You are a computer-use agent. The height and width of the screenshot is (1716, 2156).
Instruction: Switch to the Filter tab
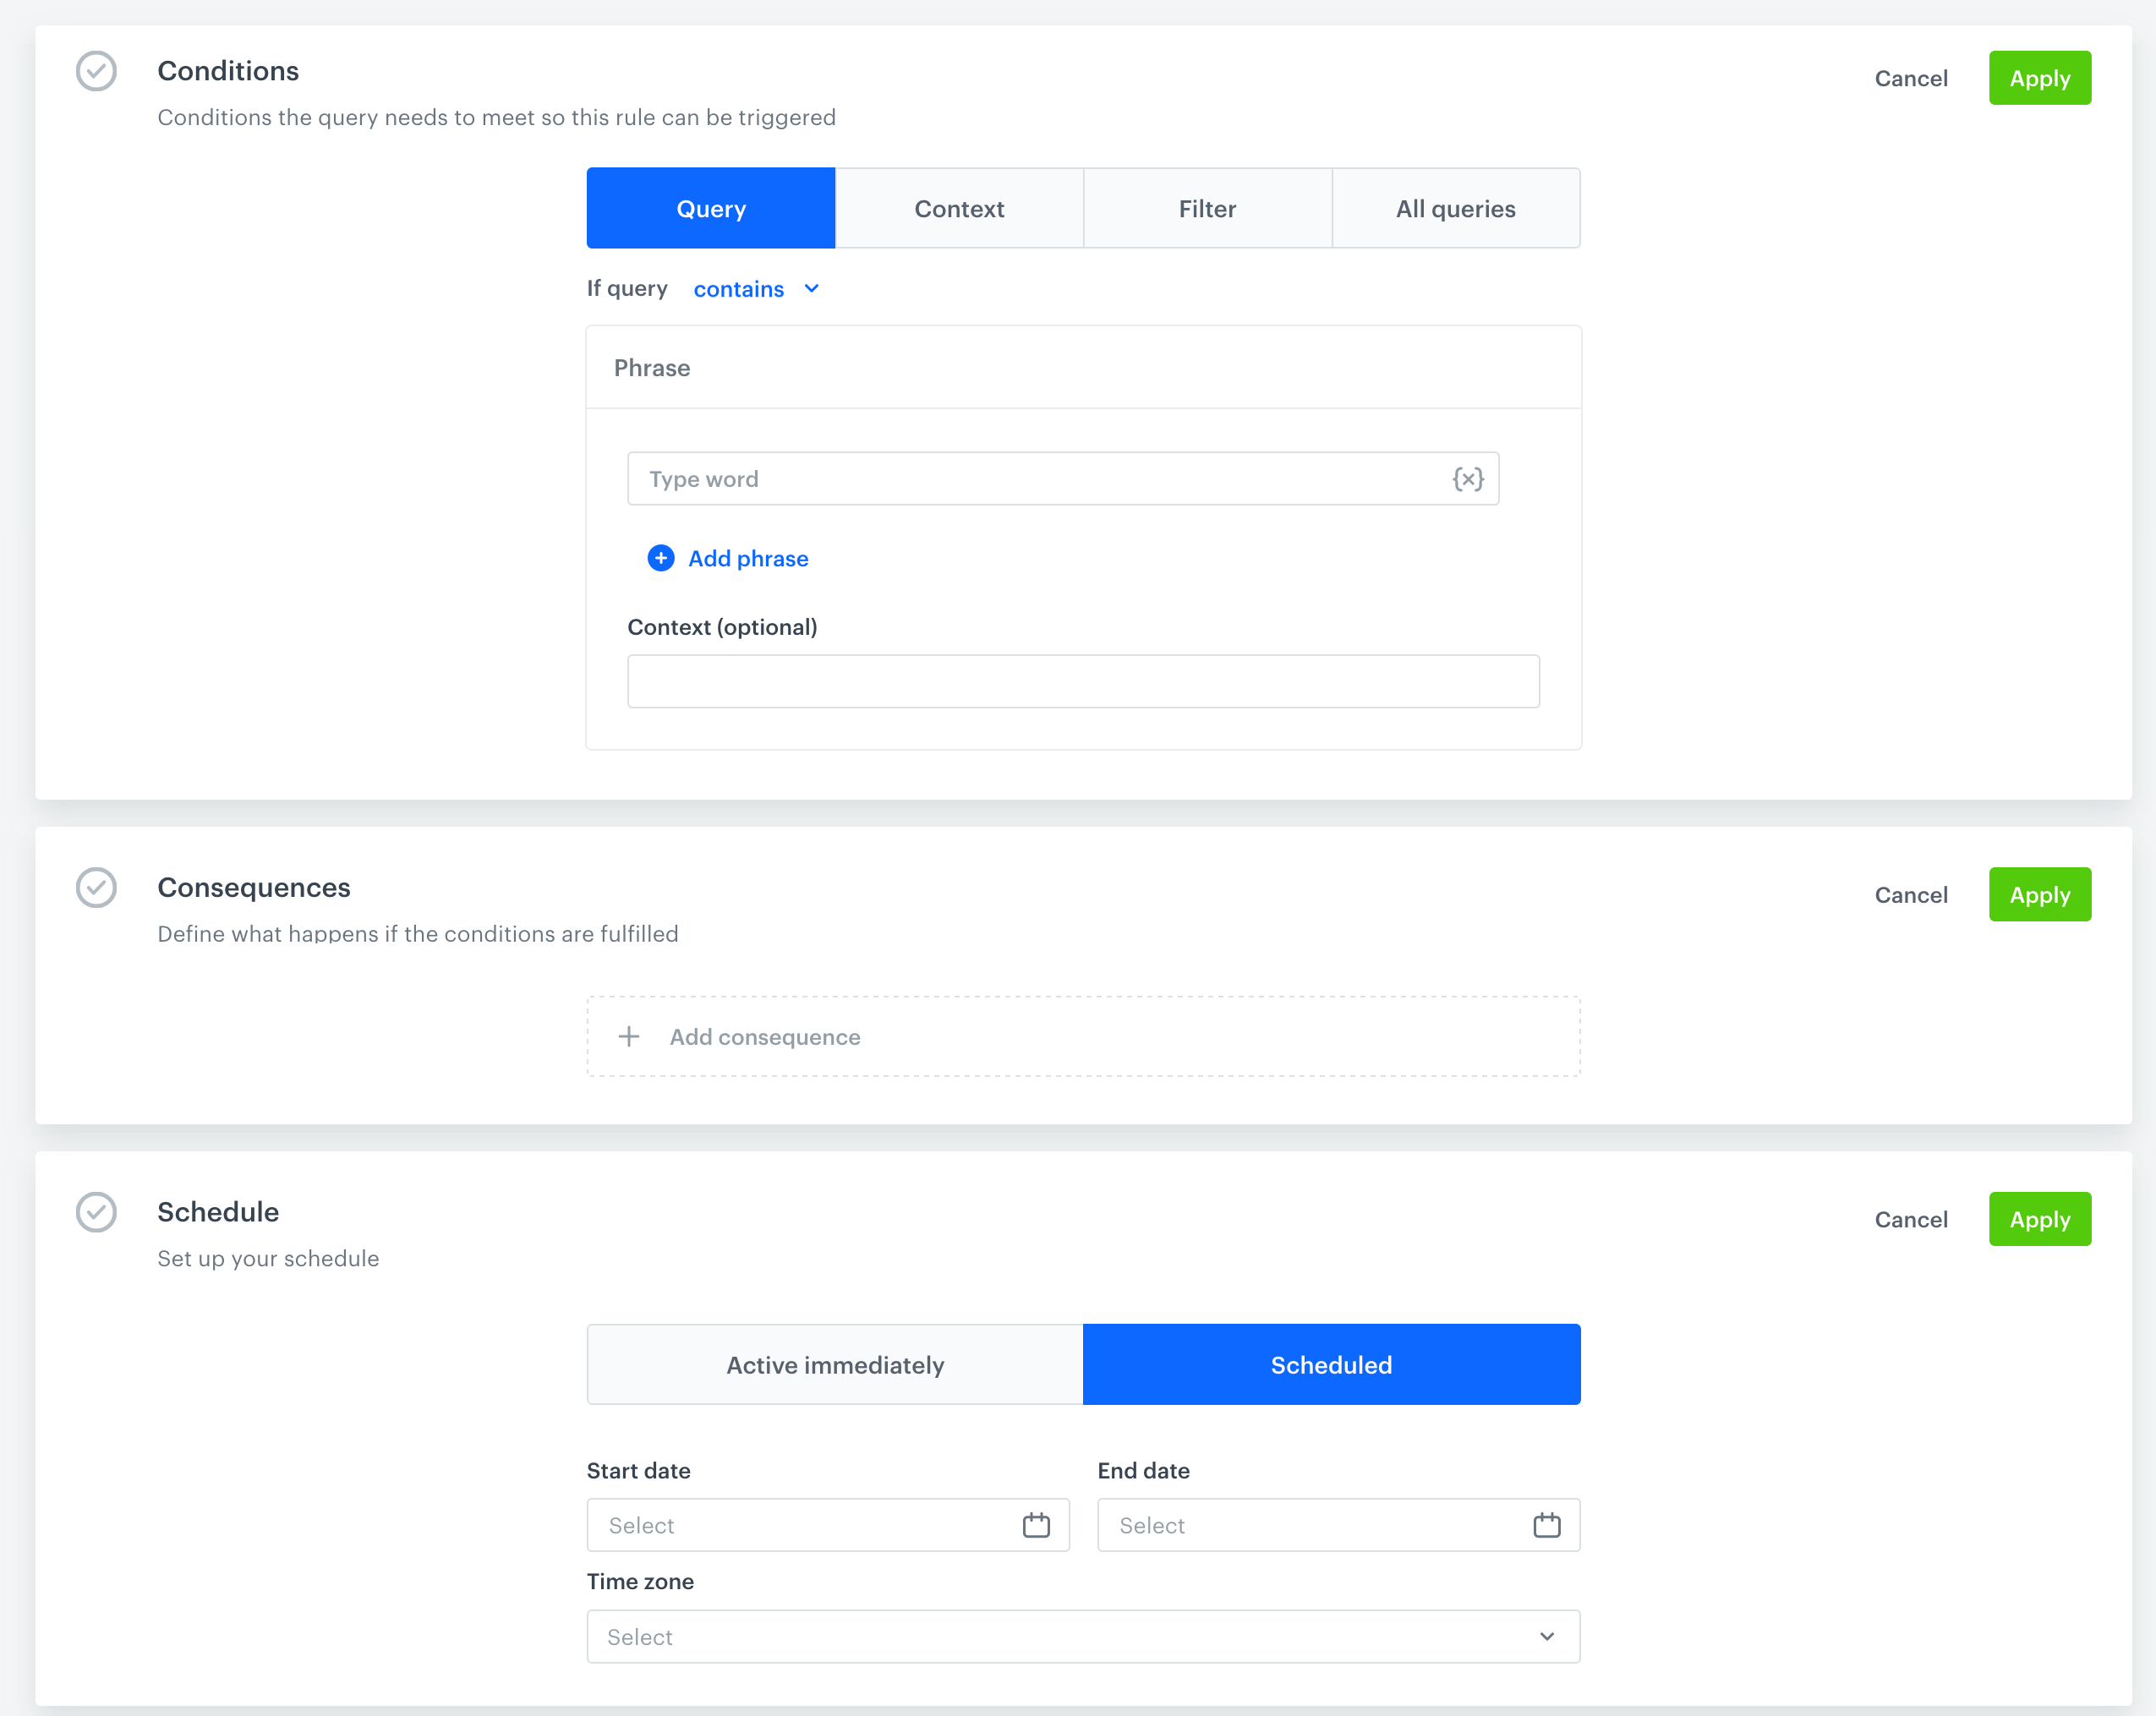[x=1207, y=208]
